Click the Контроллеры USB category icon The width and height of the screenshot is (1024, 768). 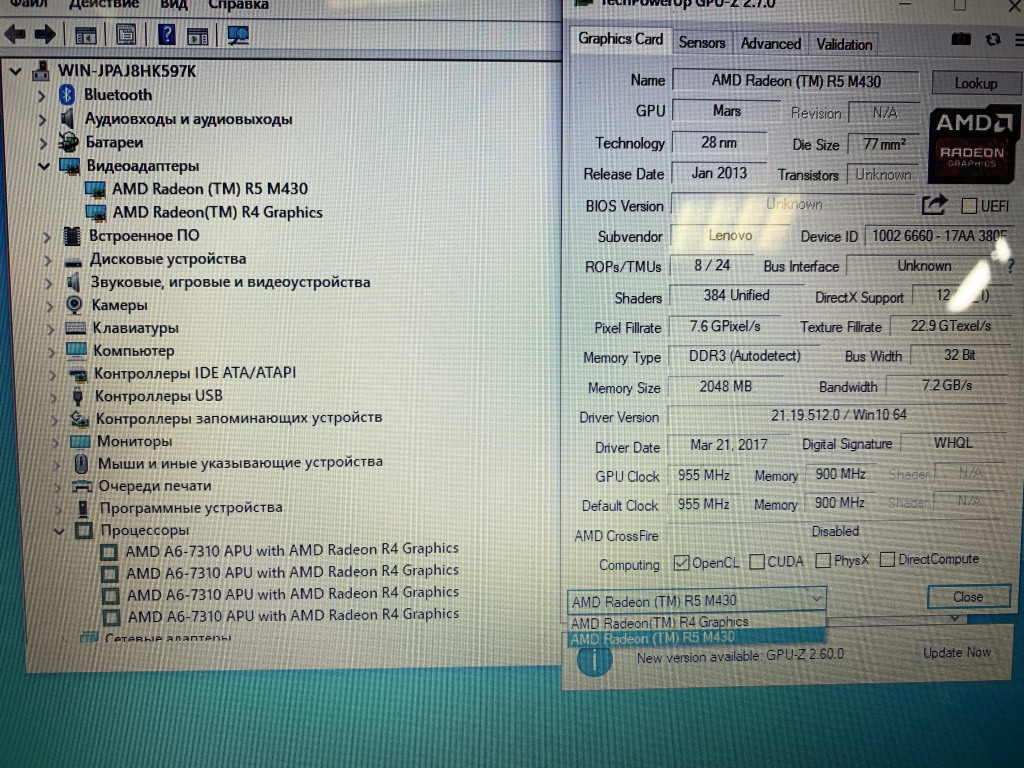click(78, 396)
